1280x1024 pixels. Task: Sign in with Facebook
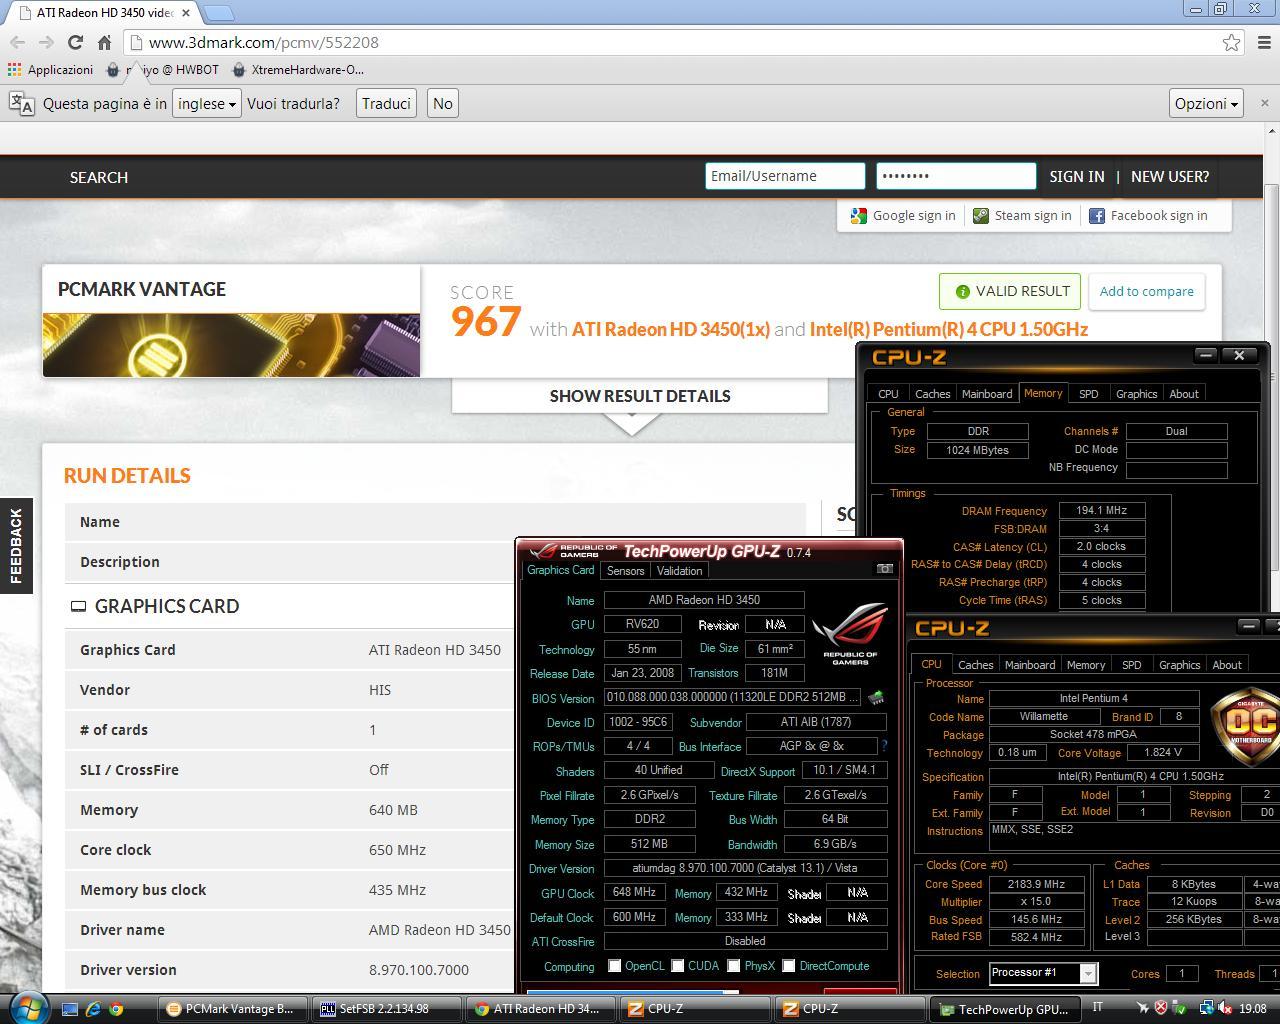tap(1148, 215)
